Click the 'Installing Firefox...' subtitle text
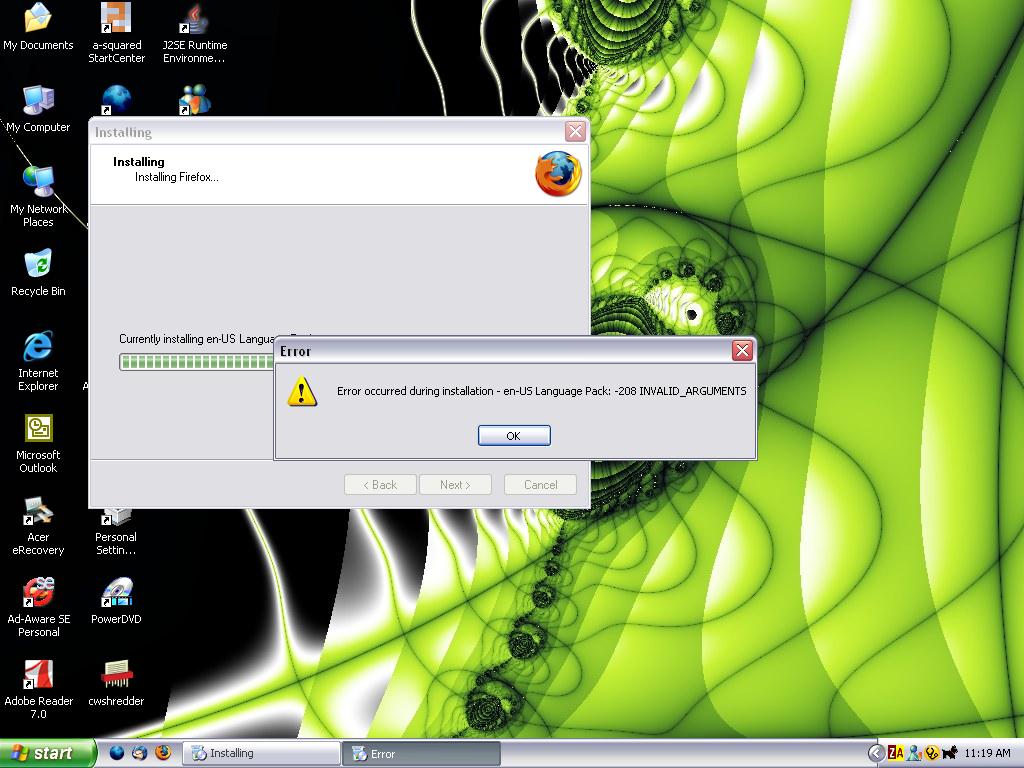Image resolution: width=1024 pixels, height=768 pixels. tap(176, 177)
